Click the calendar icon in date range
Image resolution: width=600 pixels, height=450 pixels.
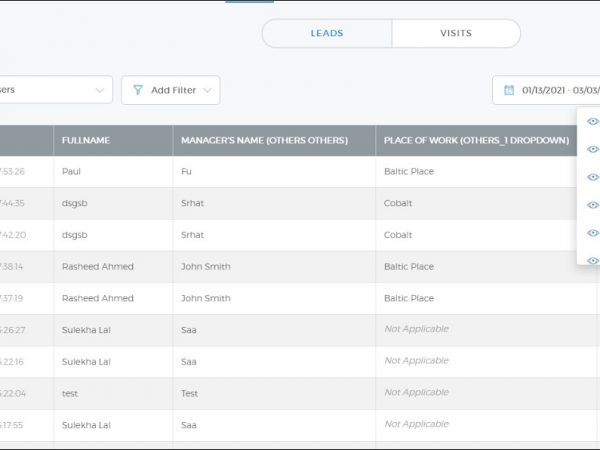point(509,90)
